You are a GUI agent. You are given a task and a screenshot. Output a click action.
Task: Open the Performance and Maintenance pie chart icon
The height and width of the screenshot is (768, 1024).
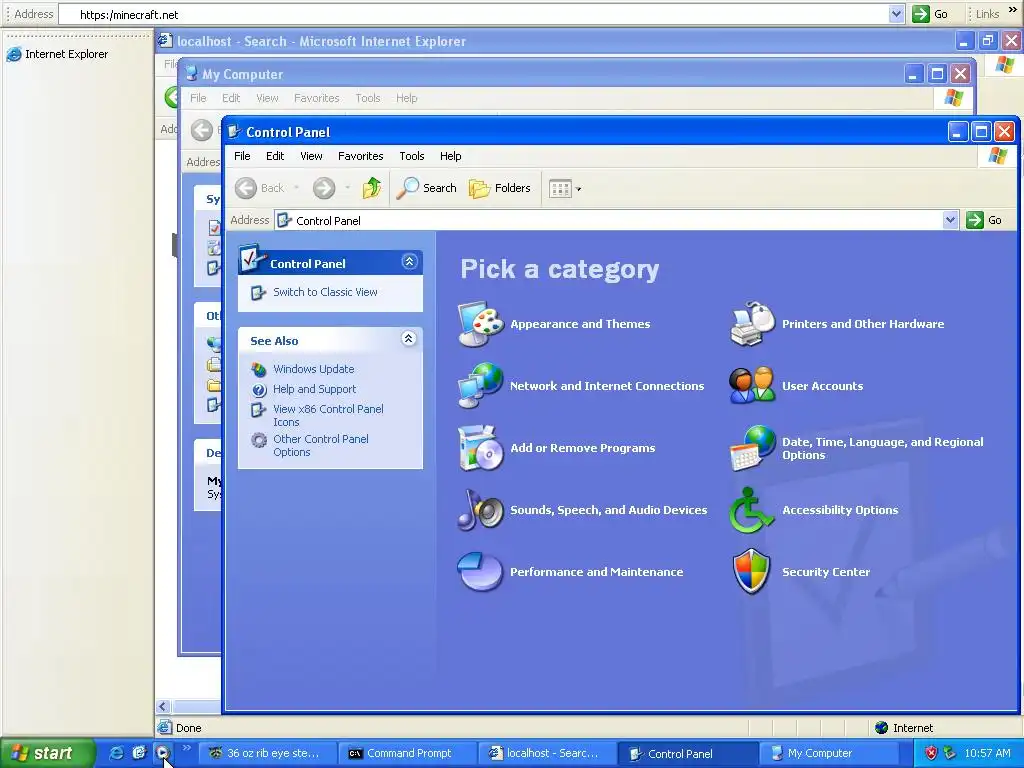(x=481, y=571)
